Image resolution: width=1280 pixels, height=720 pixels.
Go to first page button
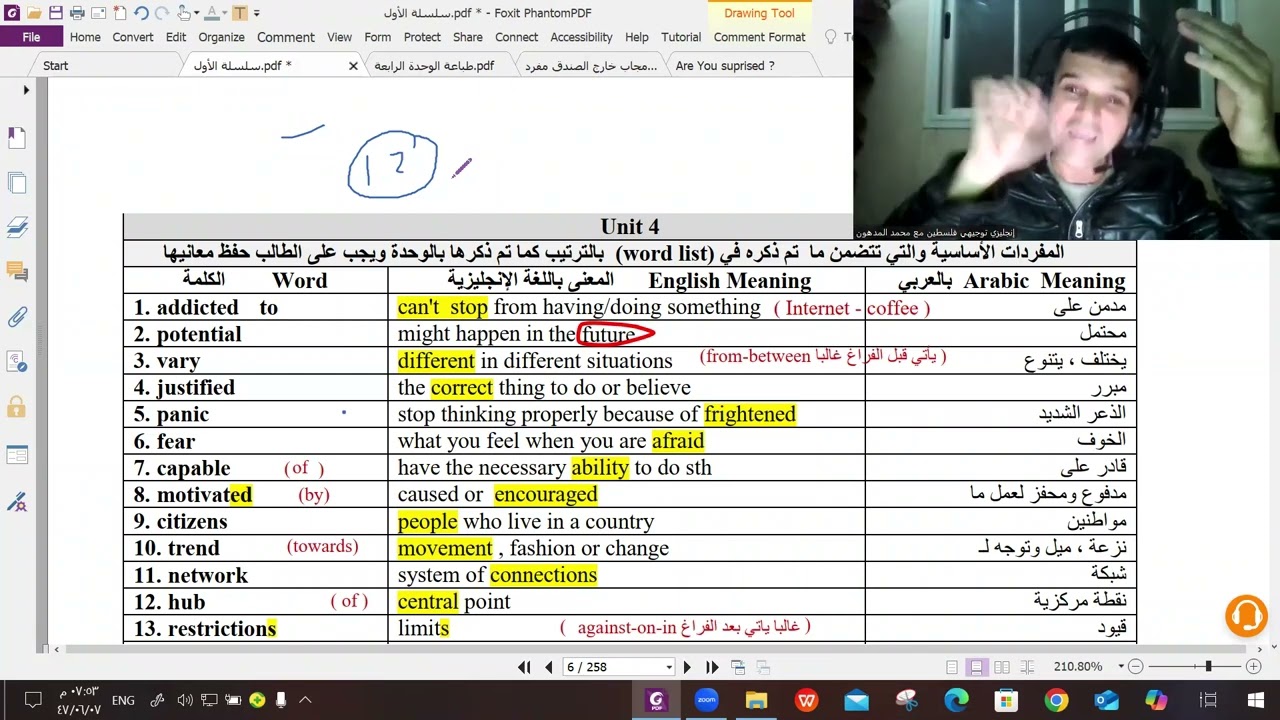click(x=524, y=667)
